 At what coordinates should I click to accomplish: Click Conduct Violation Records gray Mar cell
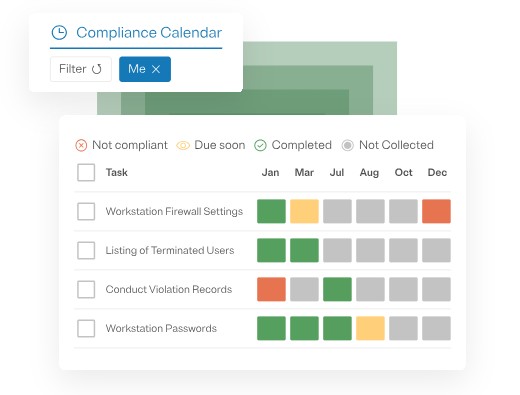(x=304, y=289)
